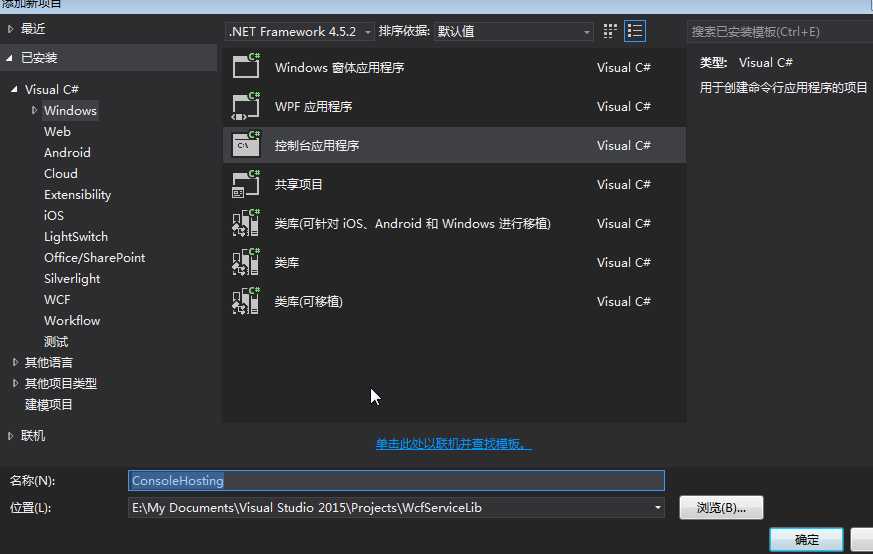Image resolution: width=873 pixels, height=554 pixels.
Task: Select the Visual C# category label
Action: 52,89
